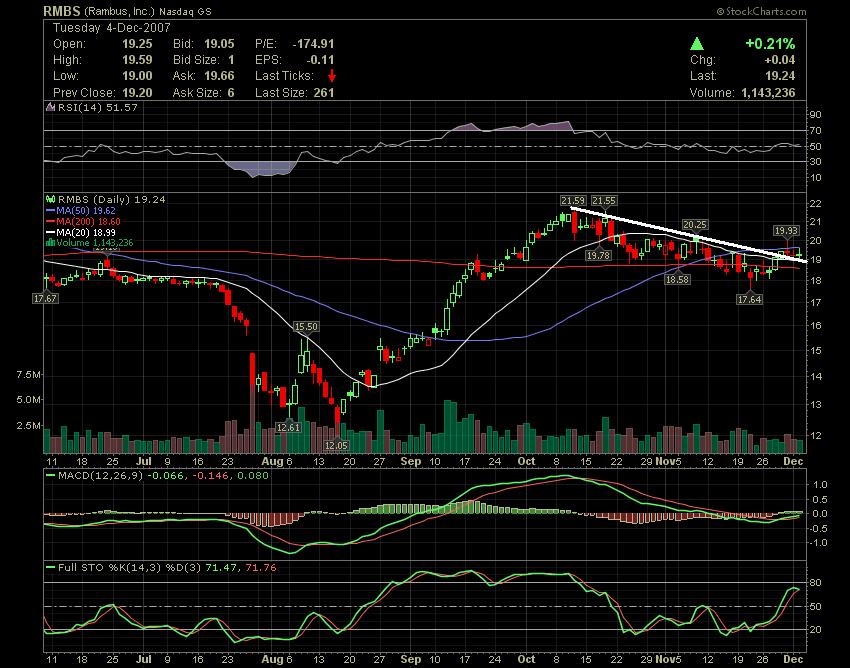The image size is (850, 668).
Task: Click the blue MA(50) legend line
Action: [50, 210]
